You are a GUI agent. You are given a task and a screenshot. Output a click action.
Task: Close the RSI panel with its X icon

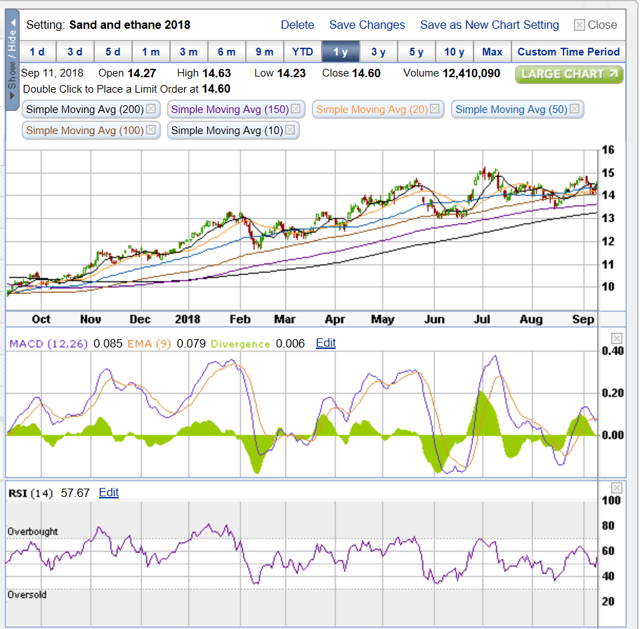click(616, 488)
